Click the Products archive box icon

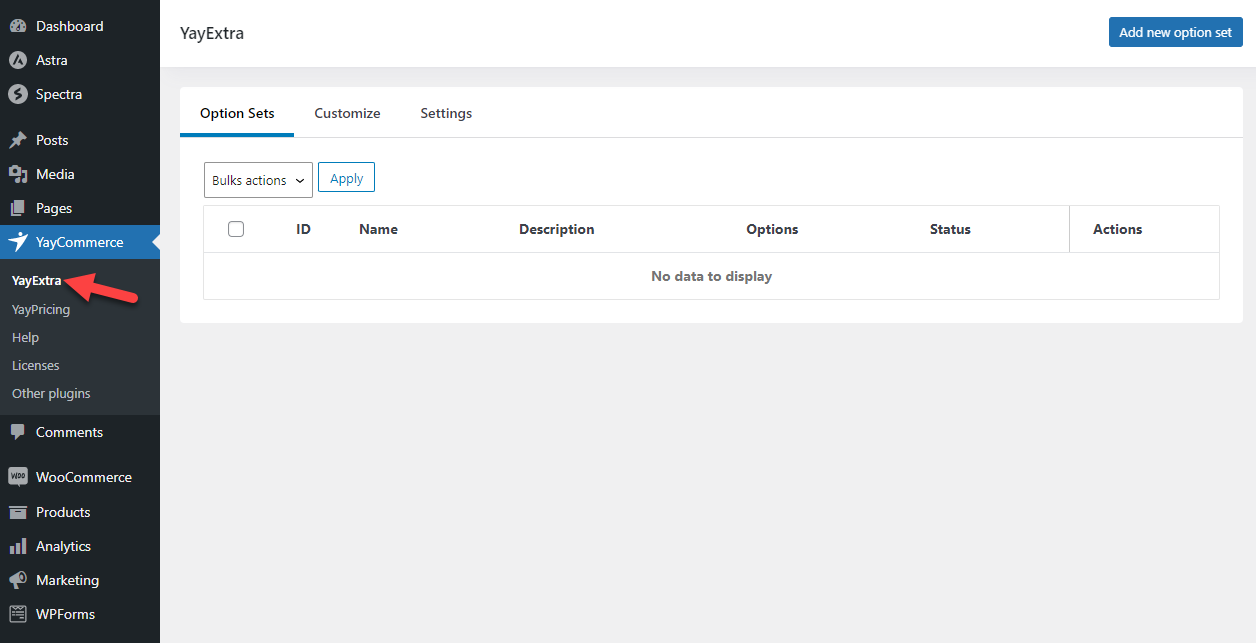[x=18, y=512]
